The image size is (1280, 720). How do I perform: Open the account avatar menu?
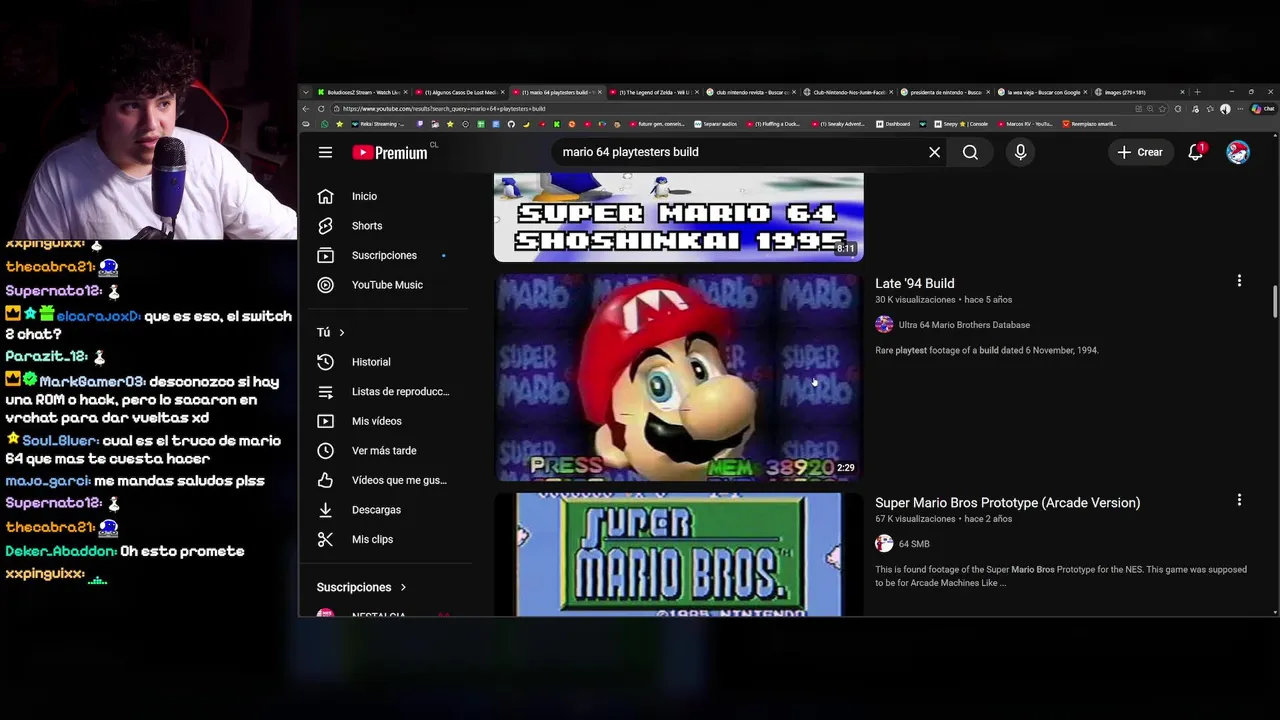1238,152
